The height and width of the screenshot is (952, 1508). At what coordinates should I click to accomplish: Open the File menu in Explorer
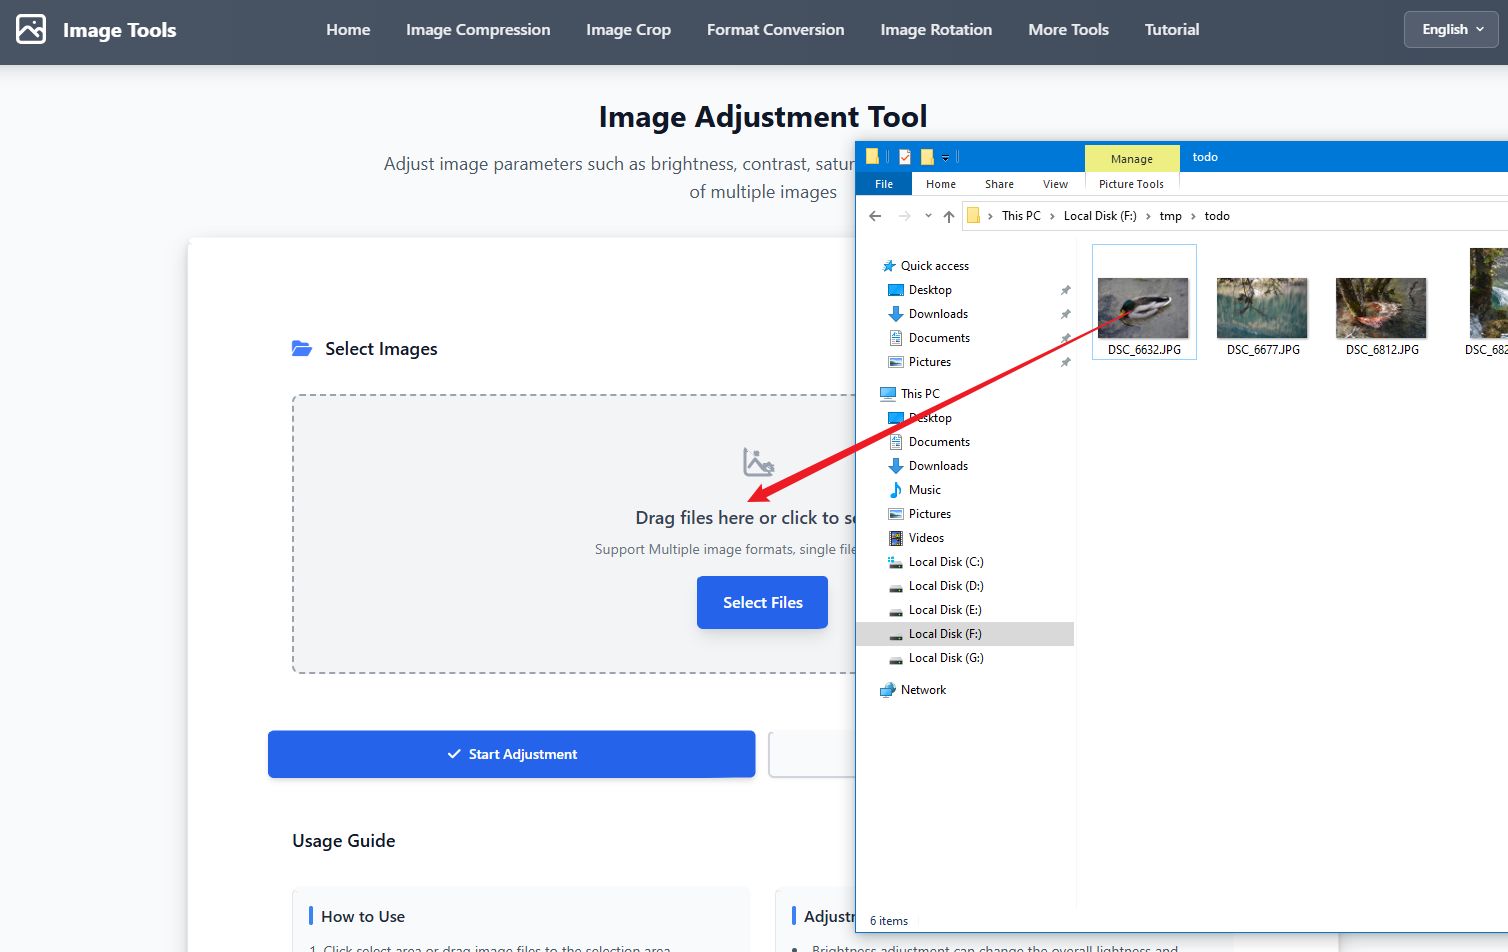point(884,184)
